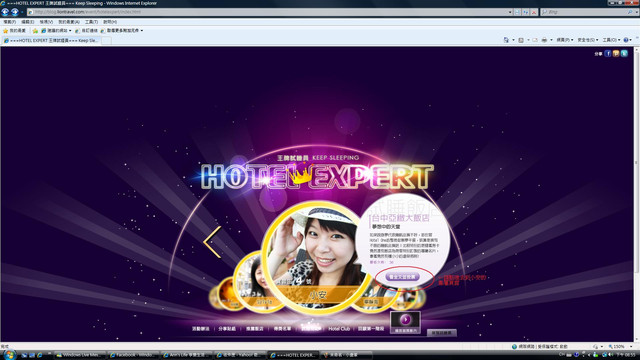
Task: Share page via Twitter icon
Action: pyautogui.click(x=624, y=53)
